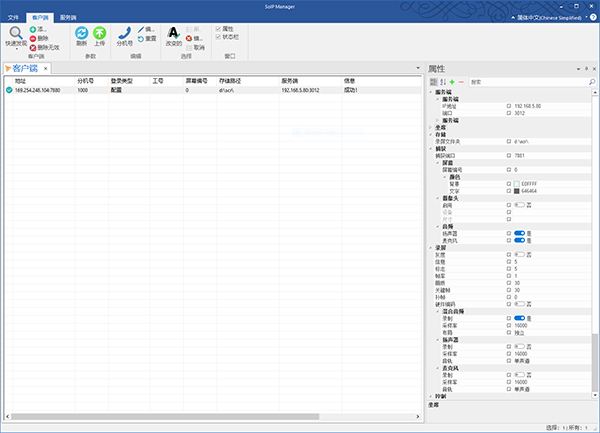Click the green 添加 plus icon in ribbon
The image size is (600, 433).
coord(32,29)
